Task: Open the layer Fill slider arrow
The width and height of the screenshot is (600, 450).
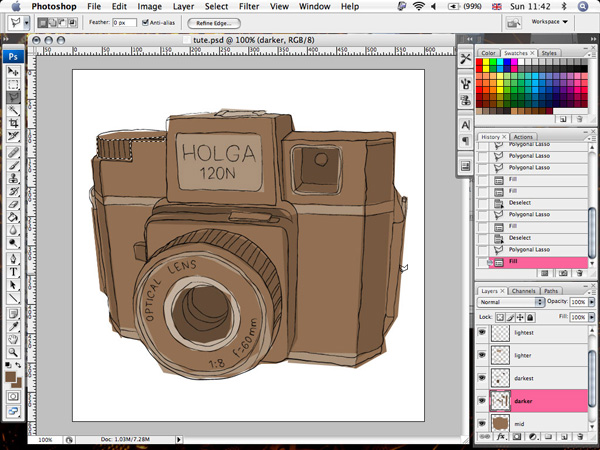Action: tap(591, 317)
